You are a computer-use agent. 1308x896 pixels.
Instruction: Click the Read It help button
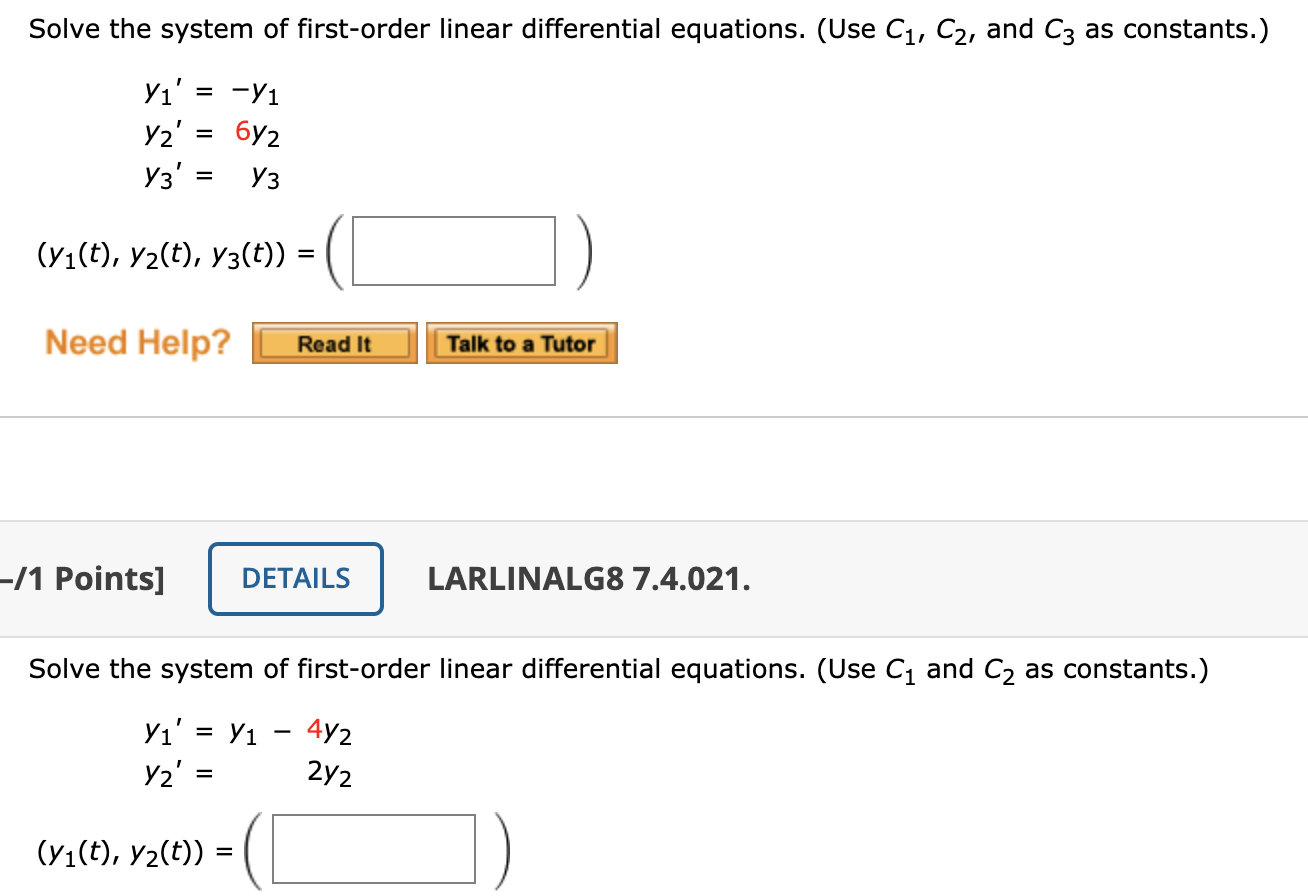click(334, 343)
